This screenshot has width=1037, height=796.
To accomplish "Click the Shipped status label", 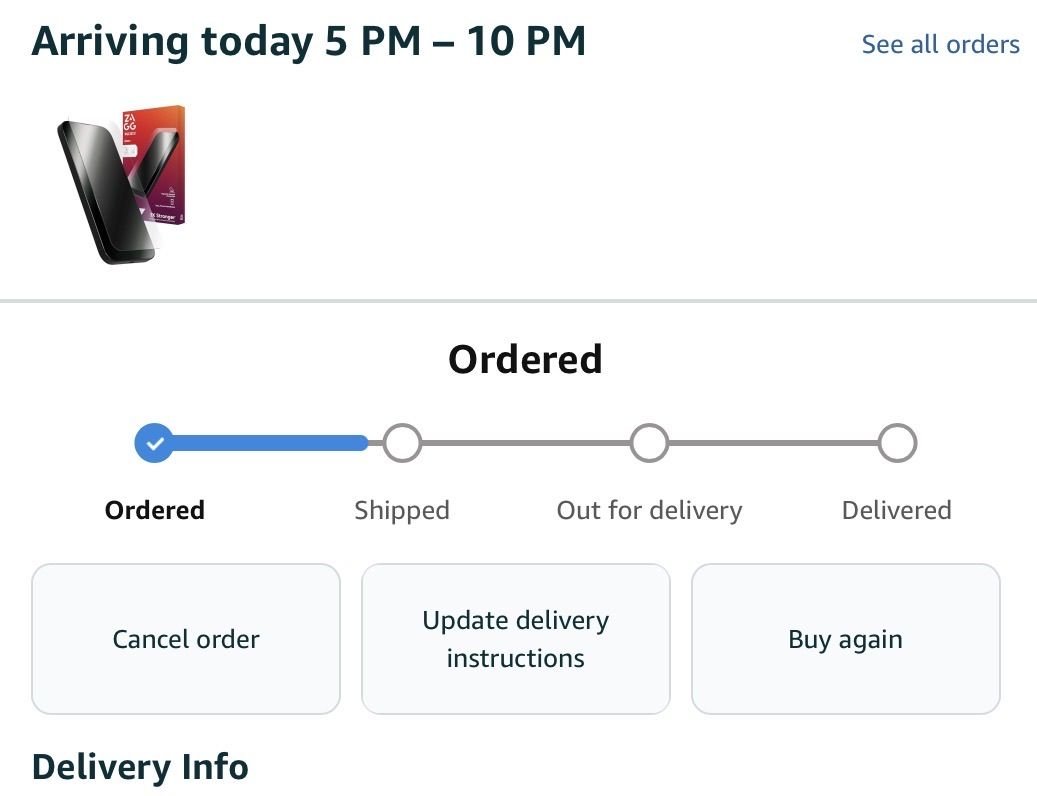I will click(x=402, y=510).
